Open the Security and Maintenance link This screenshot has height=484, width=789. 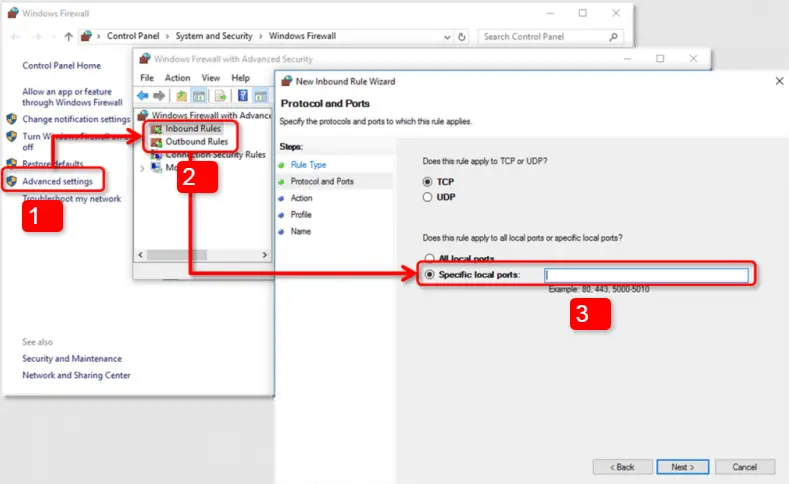coord(72,359)
